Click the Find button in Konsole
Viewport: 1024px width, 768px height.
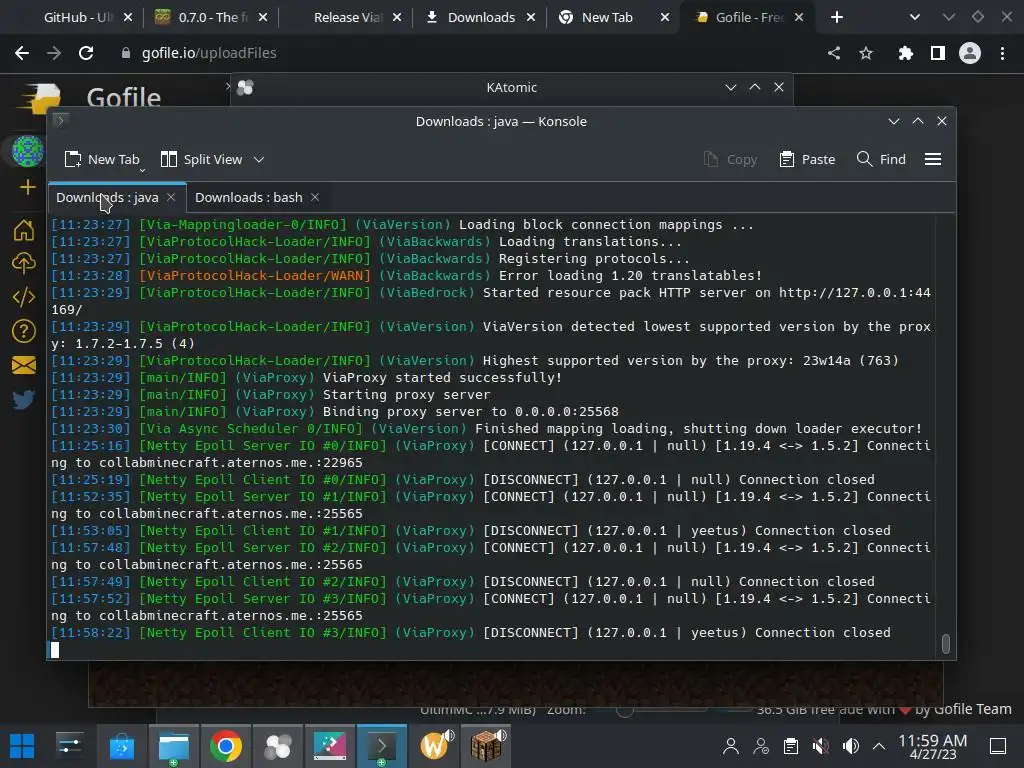881,159
